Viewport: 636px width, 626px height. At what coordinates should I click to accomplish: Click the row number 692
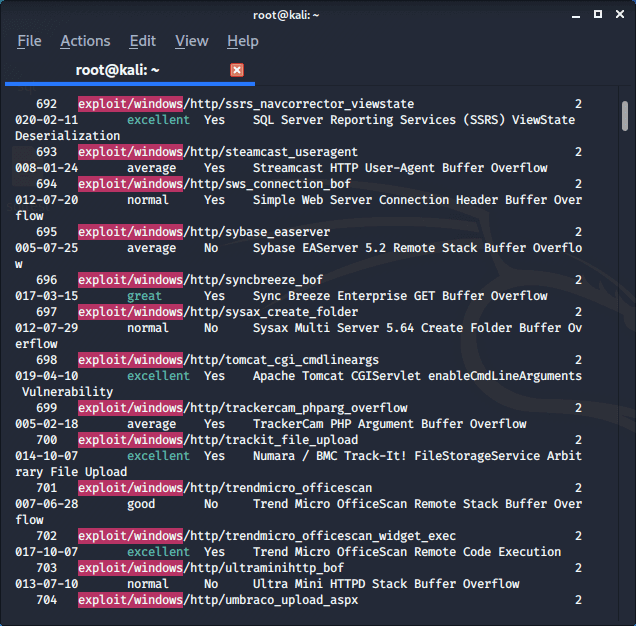tap(47, 104)
